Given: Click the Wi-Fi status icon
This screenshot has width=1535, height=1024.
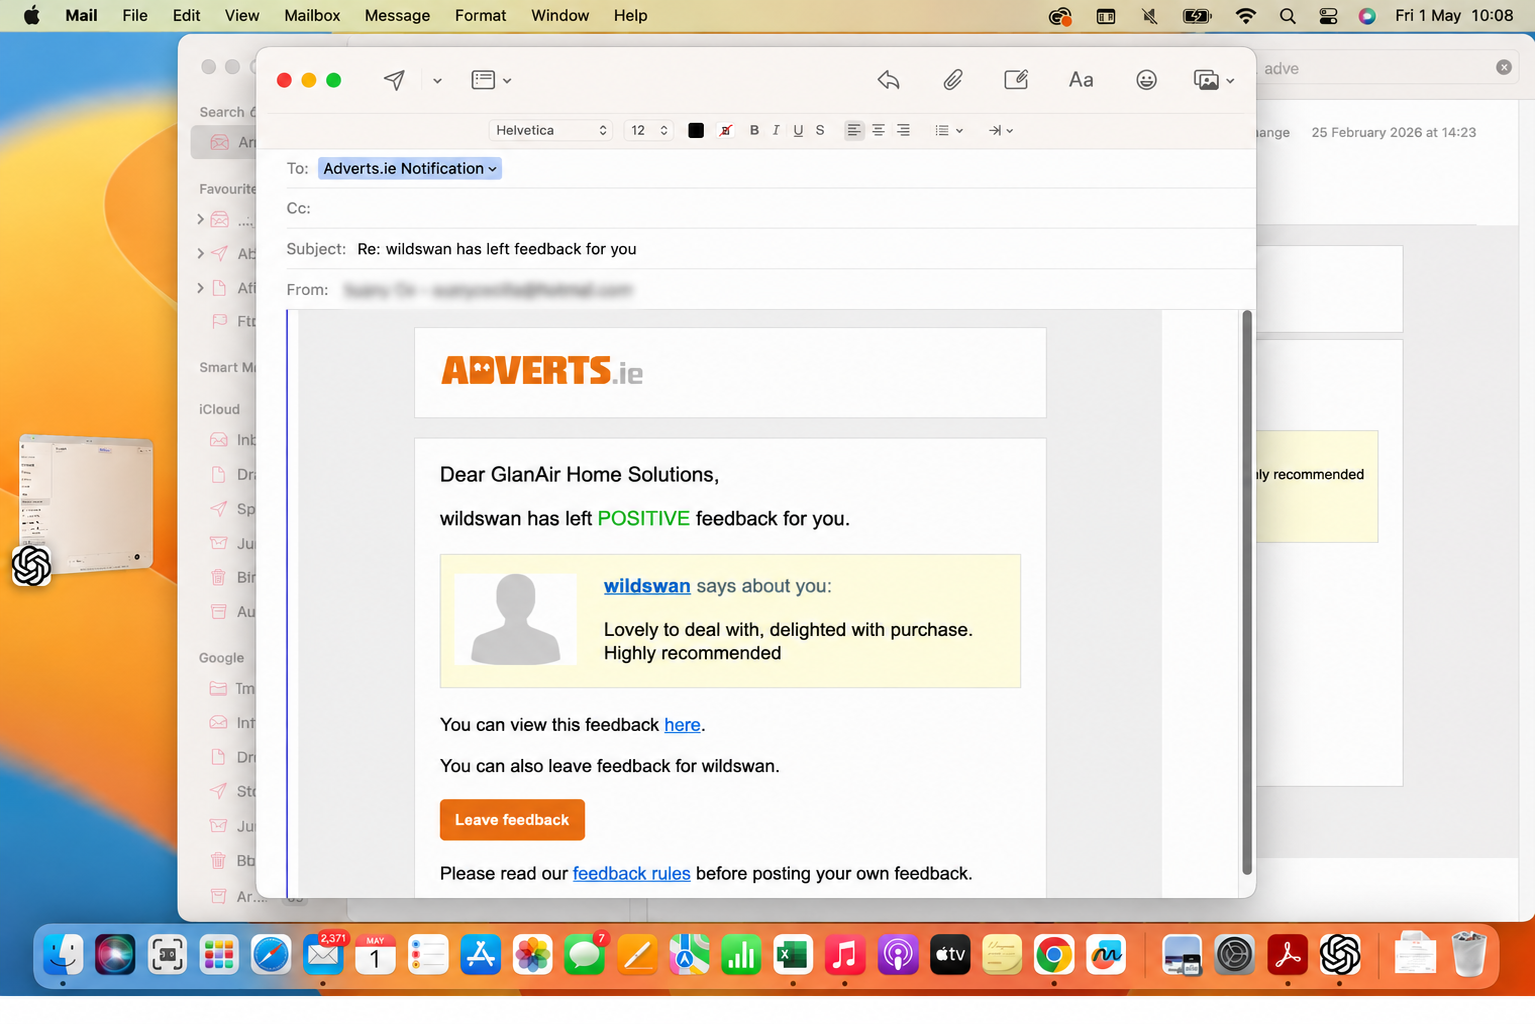Looking at the screenshot, I should click(1245, 16).
